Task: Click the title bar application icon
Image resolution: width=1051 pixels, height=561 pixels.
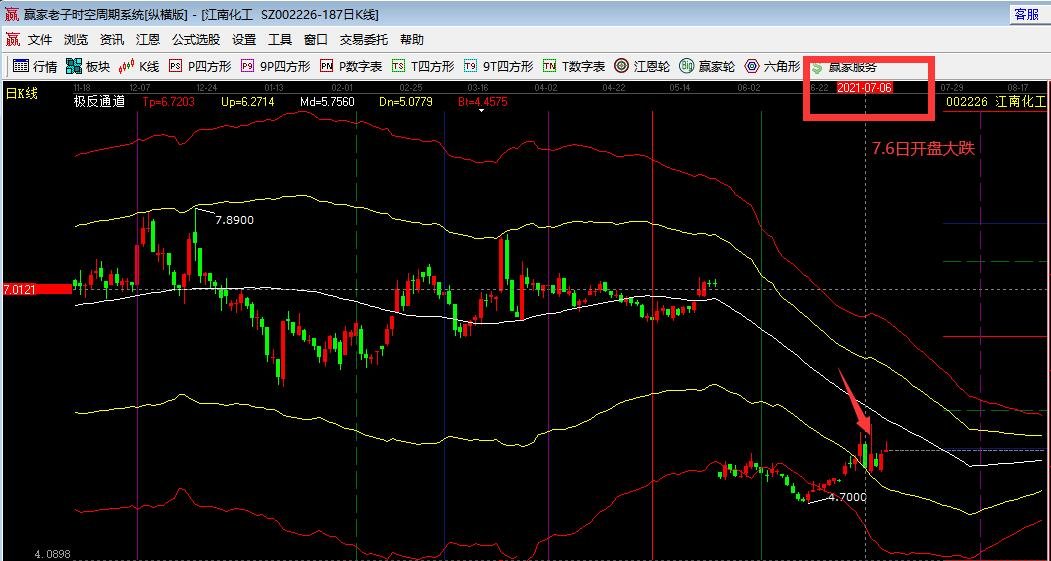Action: tap(12, 14)
